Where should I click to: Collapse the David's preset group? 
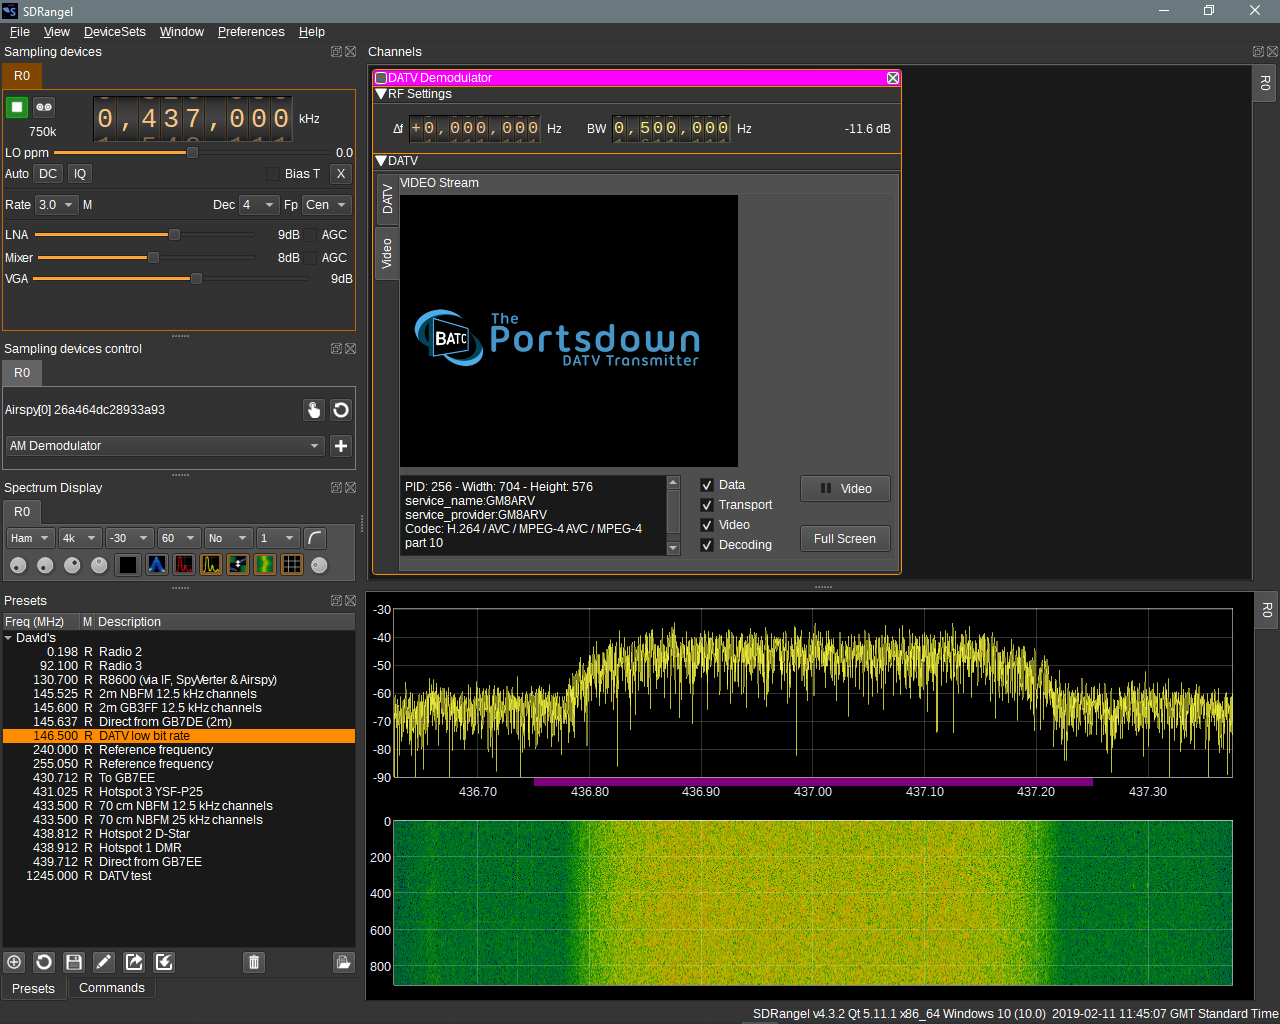click(9, 638)
